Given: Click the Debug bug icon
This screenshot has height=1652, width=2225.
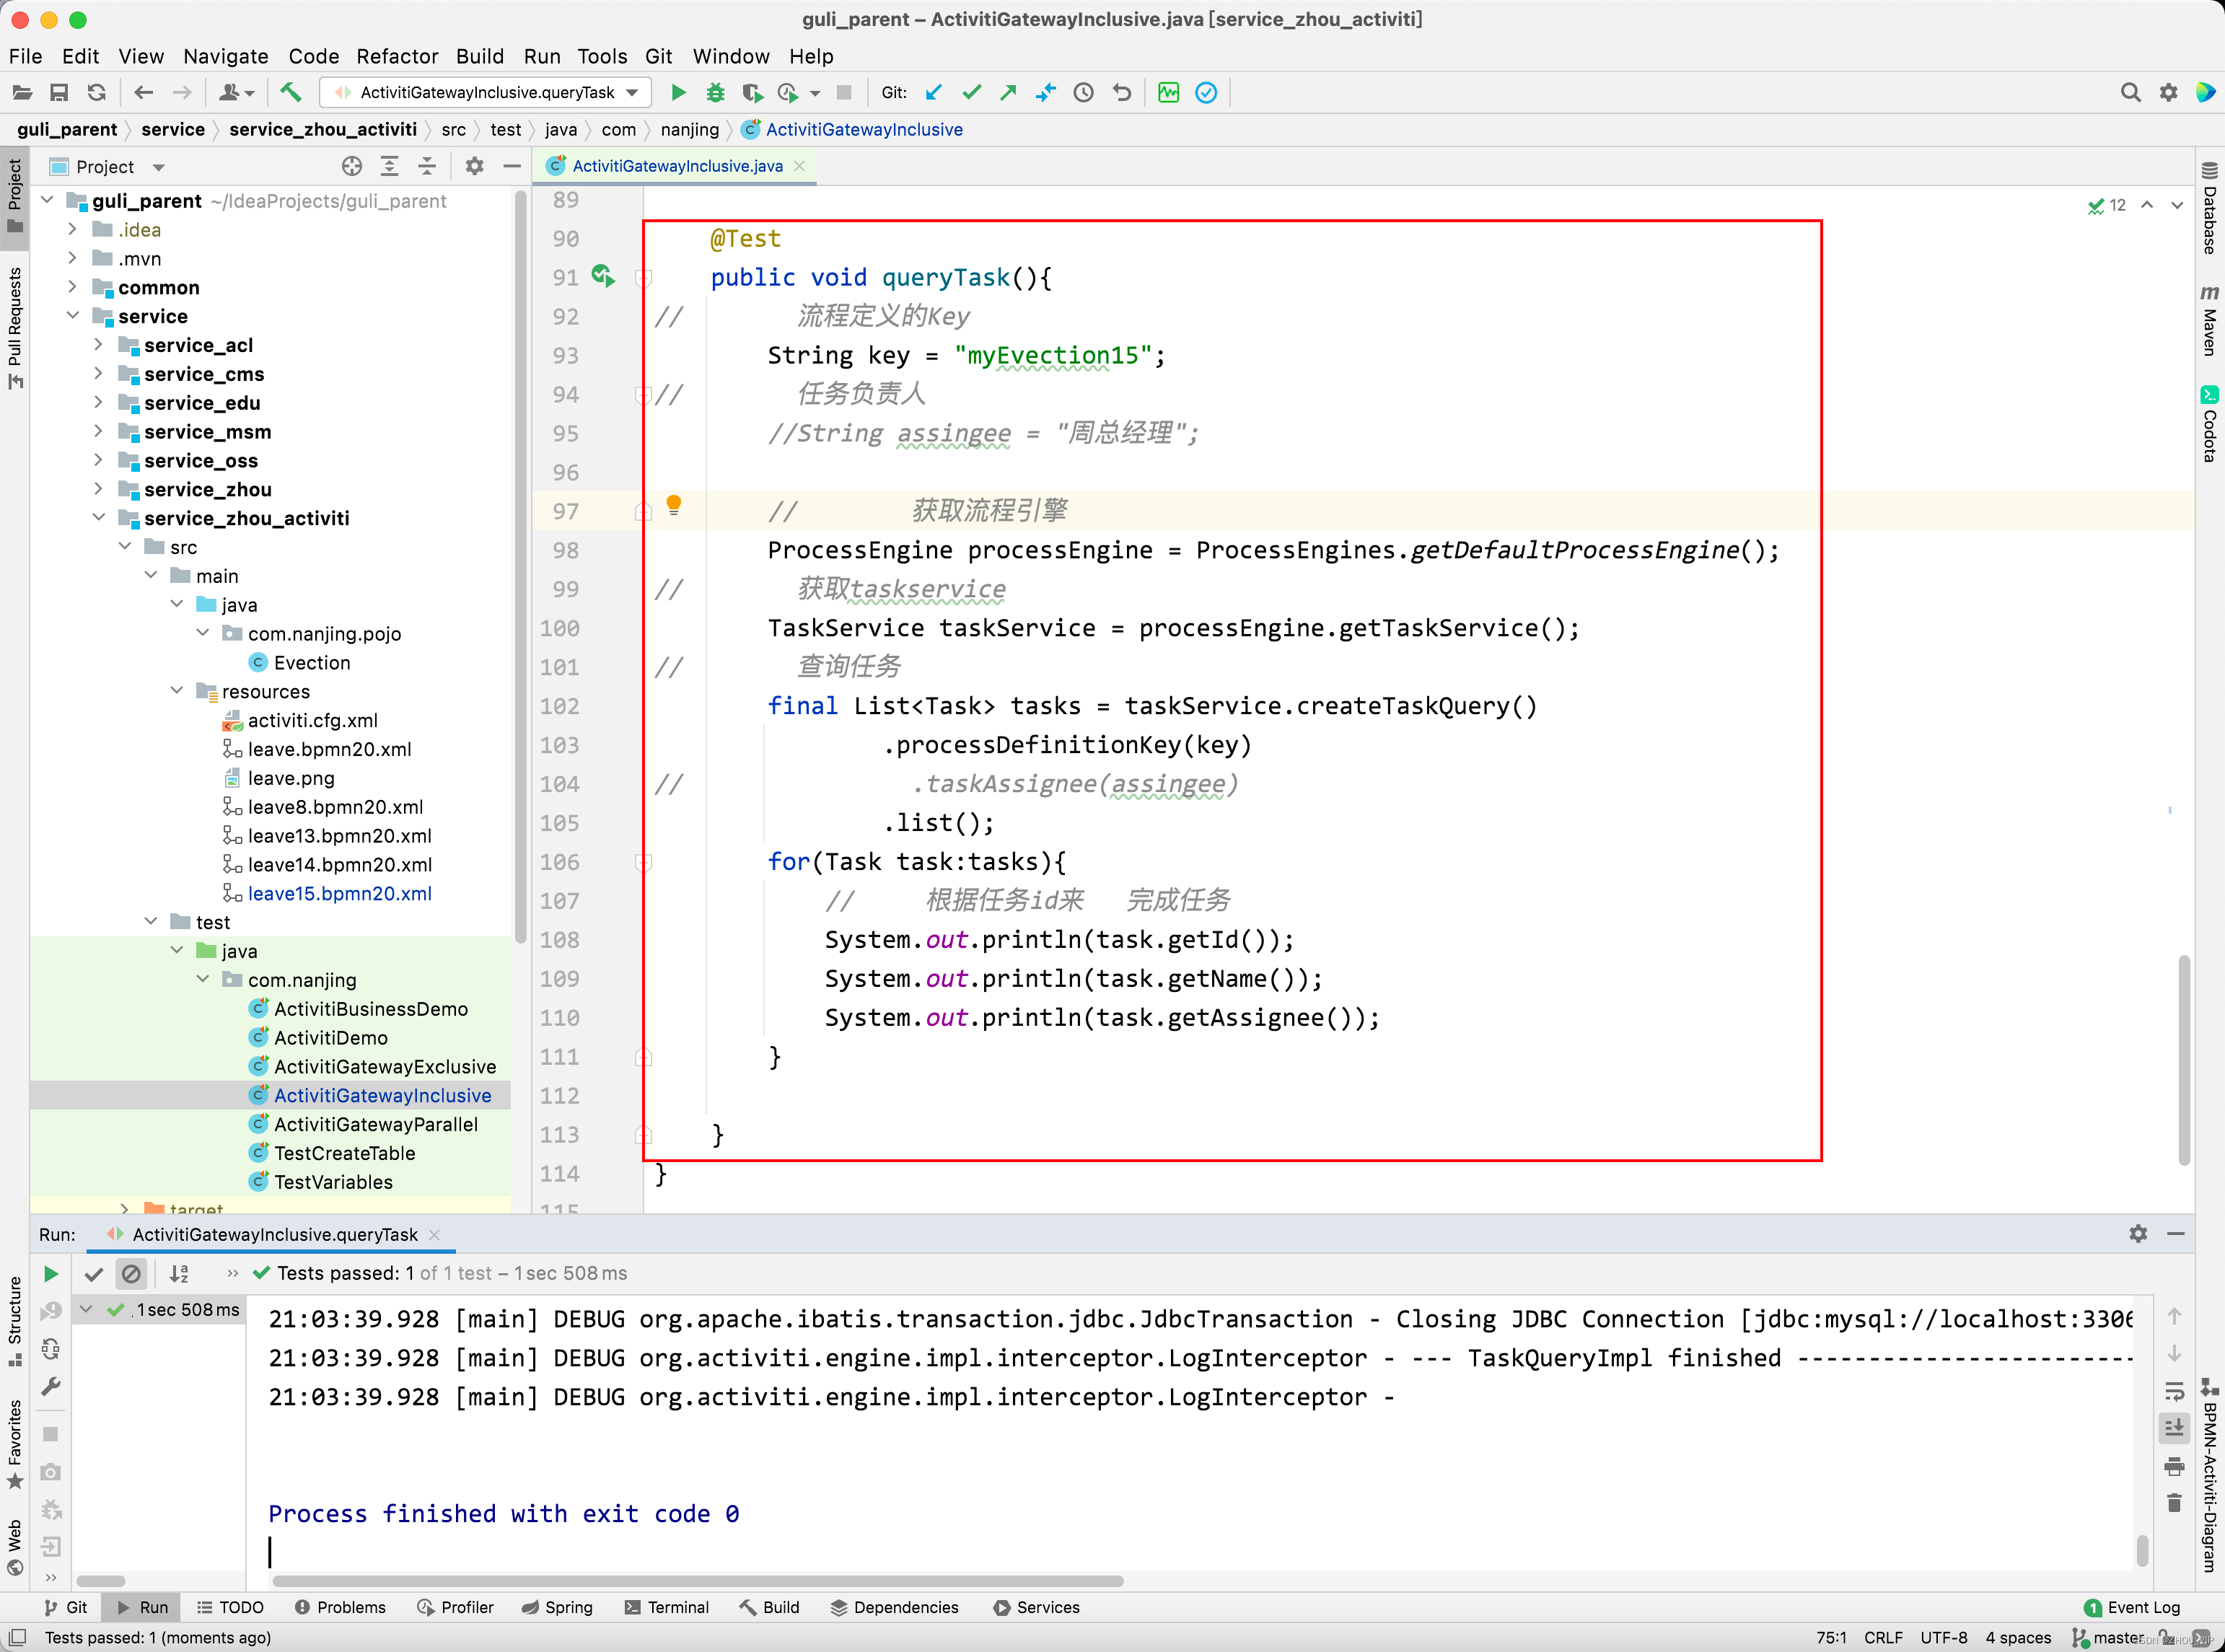Looking at the screenshot, I should 715,93.
